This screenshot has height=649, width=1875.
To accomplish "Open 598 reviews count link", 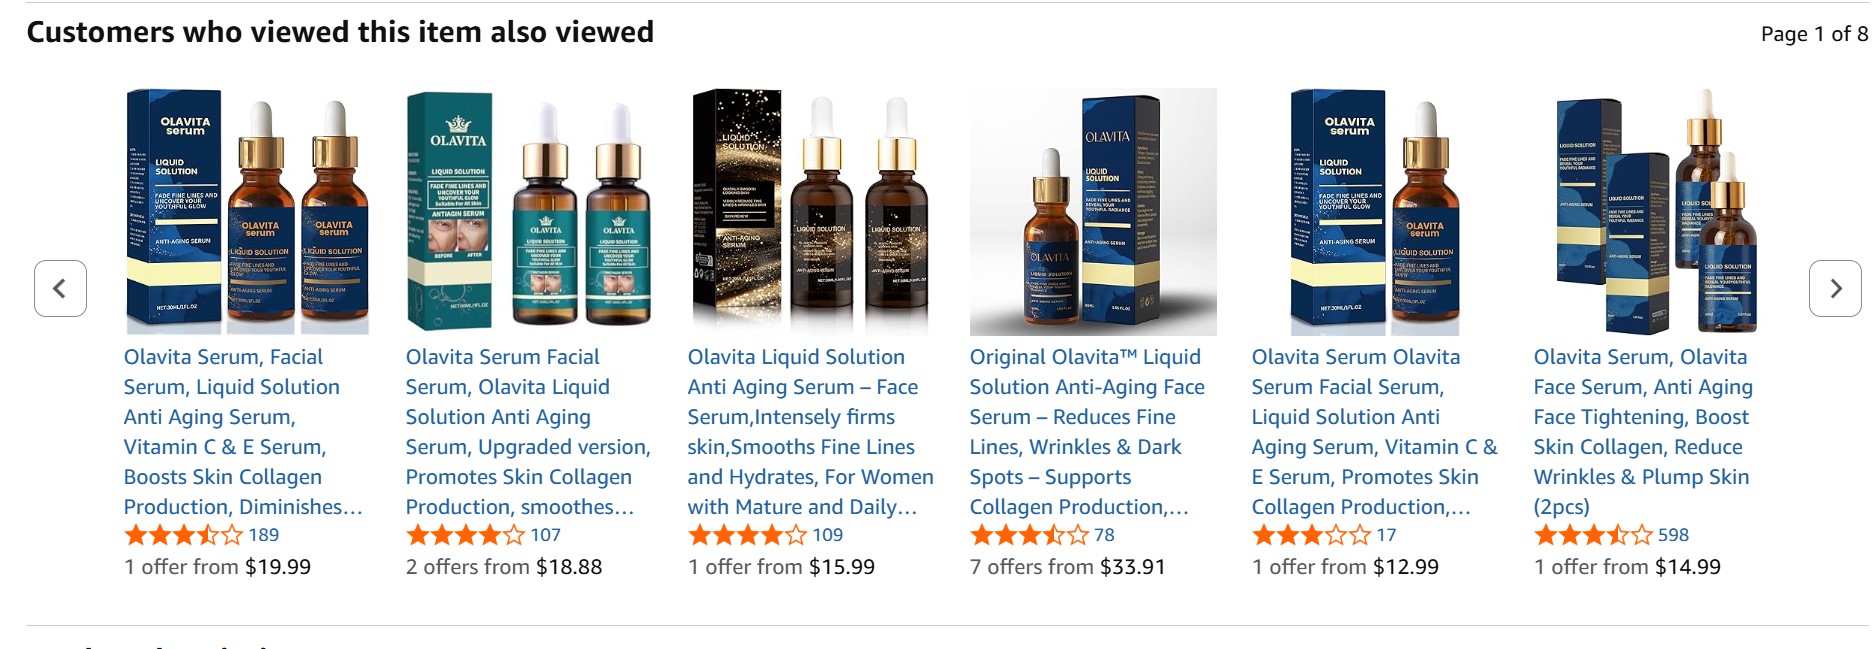I will pyautogui.click(x=1673, y=535).
